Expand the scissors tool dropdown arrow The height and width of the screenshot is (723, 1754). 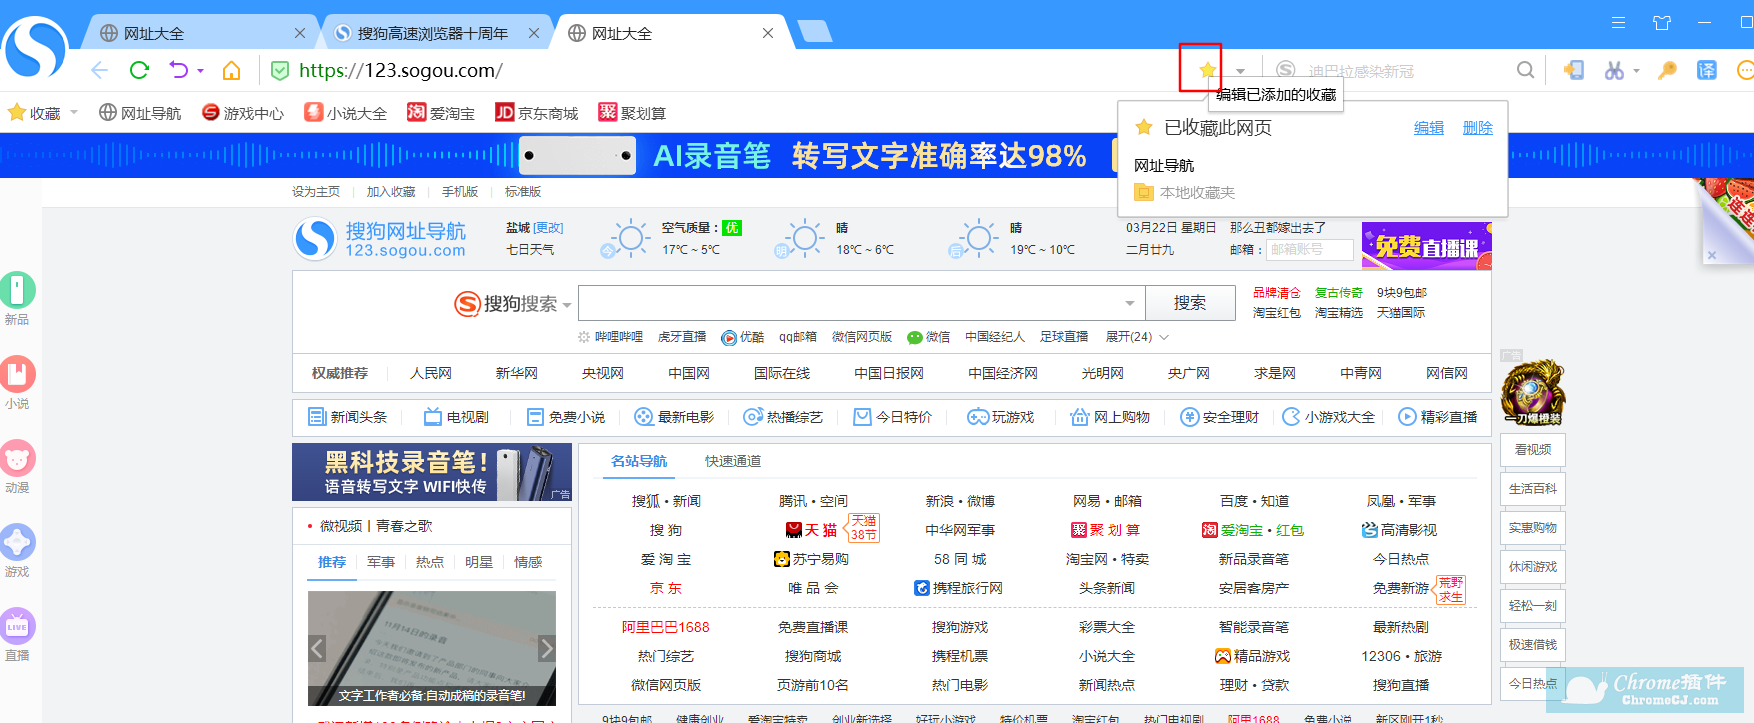pyautogui.click(x=1636, y=70)
